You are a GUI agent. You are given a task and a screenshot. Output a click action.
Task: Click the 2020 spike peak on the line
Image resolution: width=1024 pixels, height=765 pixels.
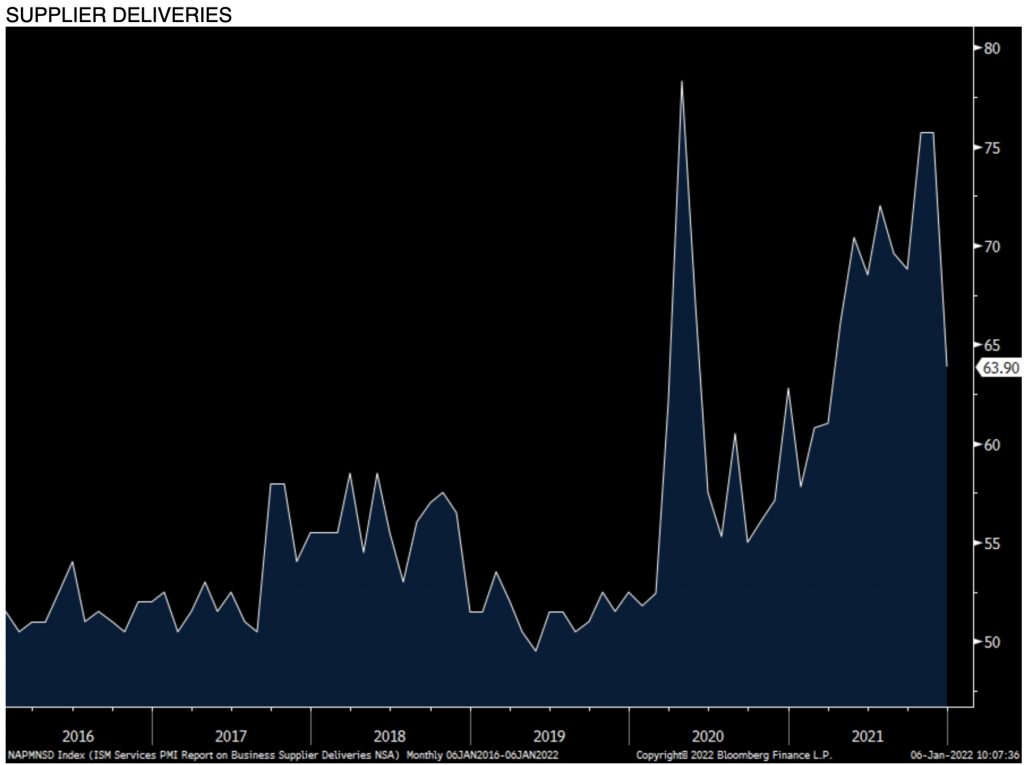coord(681,82)
